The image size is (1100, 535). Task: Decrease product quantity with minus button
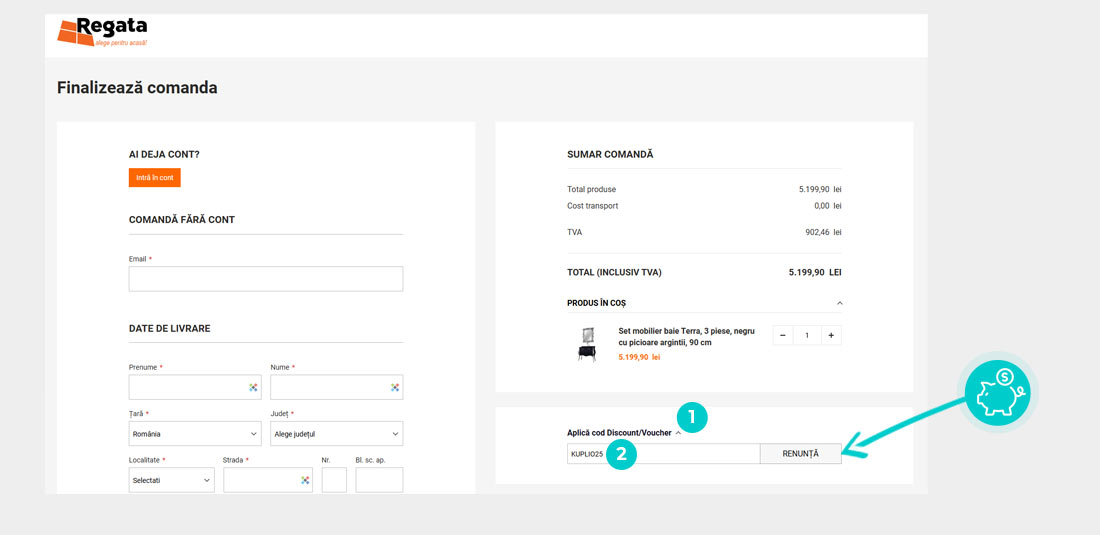[783, 335]
